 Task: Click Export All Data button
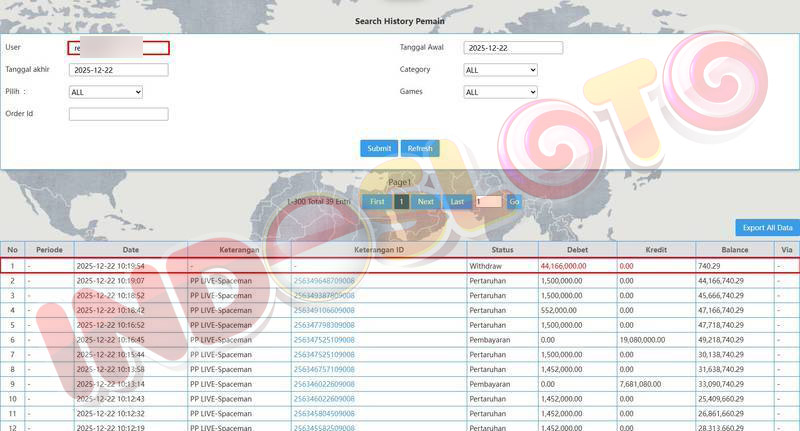767,228
